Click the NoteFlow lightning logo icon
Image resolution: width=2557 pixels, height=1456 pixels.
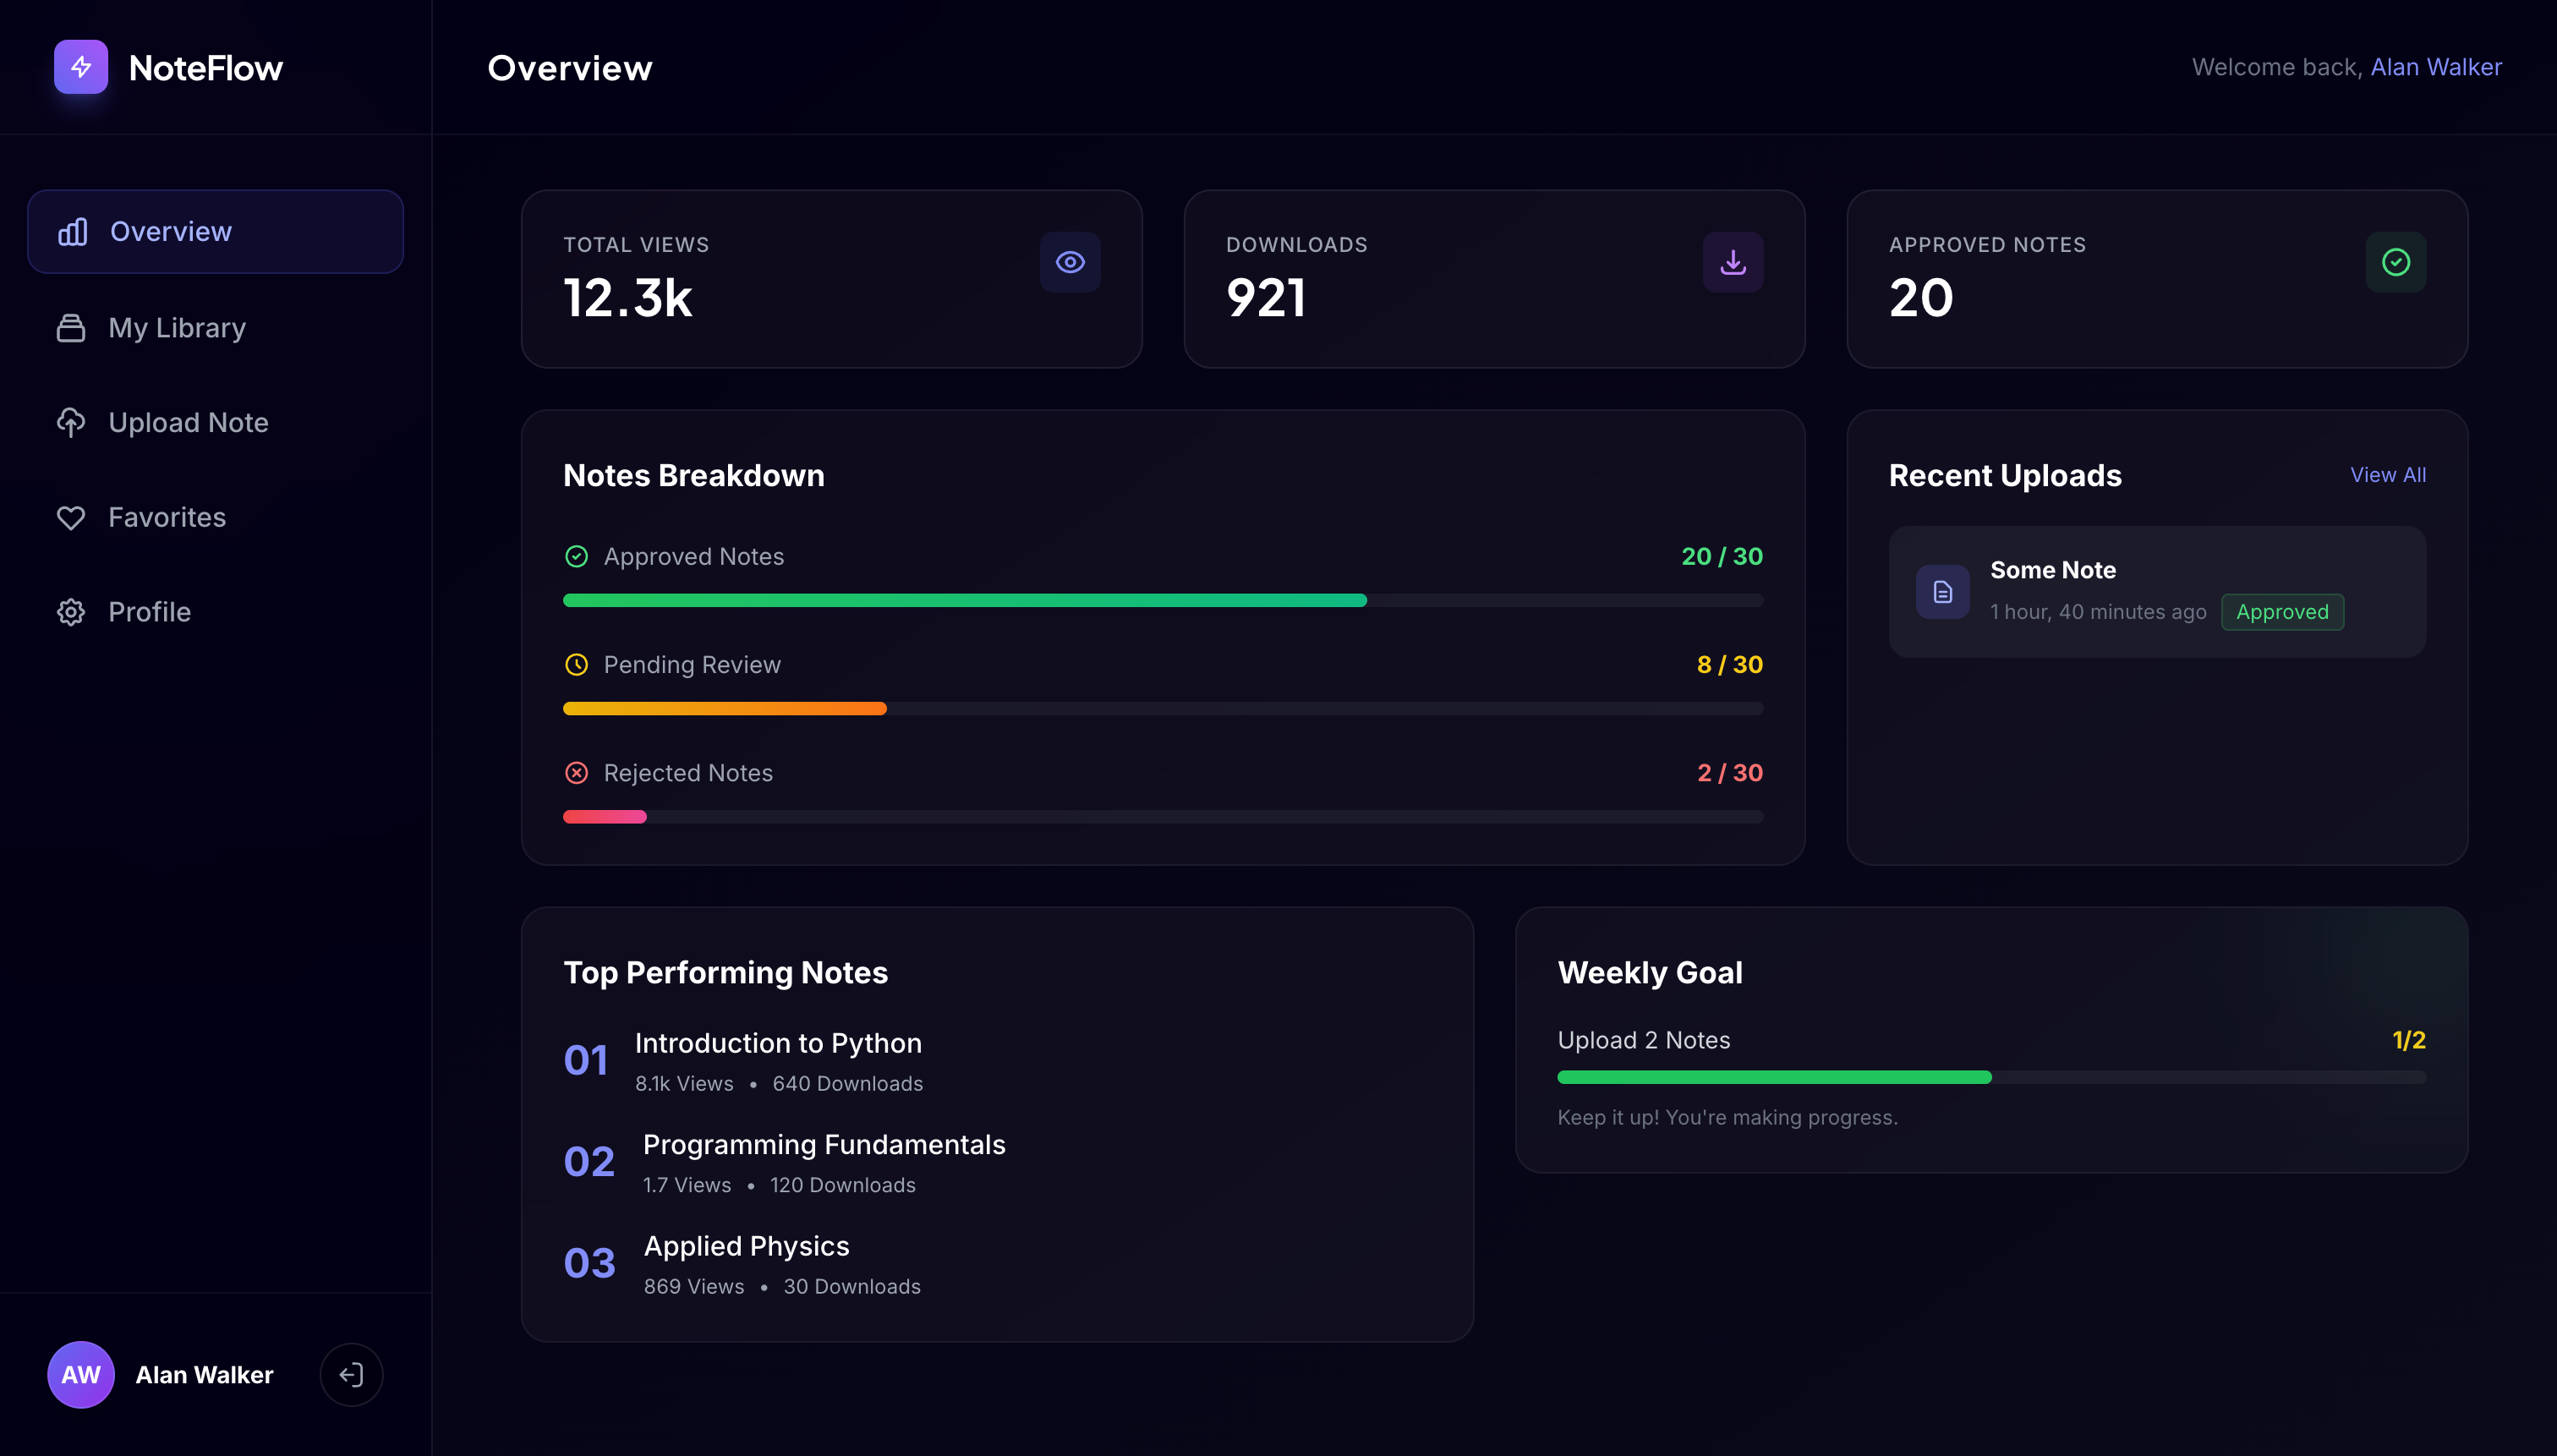click(81, 67)
